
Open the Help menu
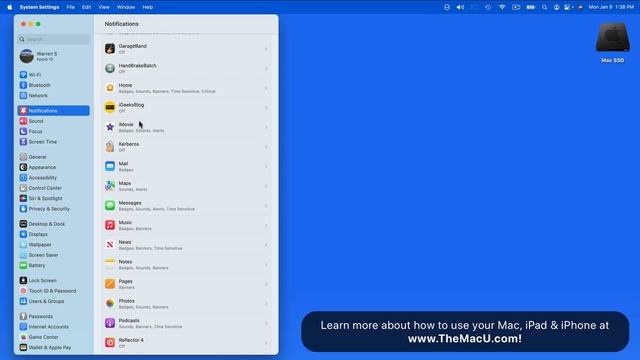[148, 7]
